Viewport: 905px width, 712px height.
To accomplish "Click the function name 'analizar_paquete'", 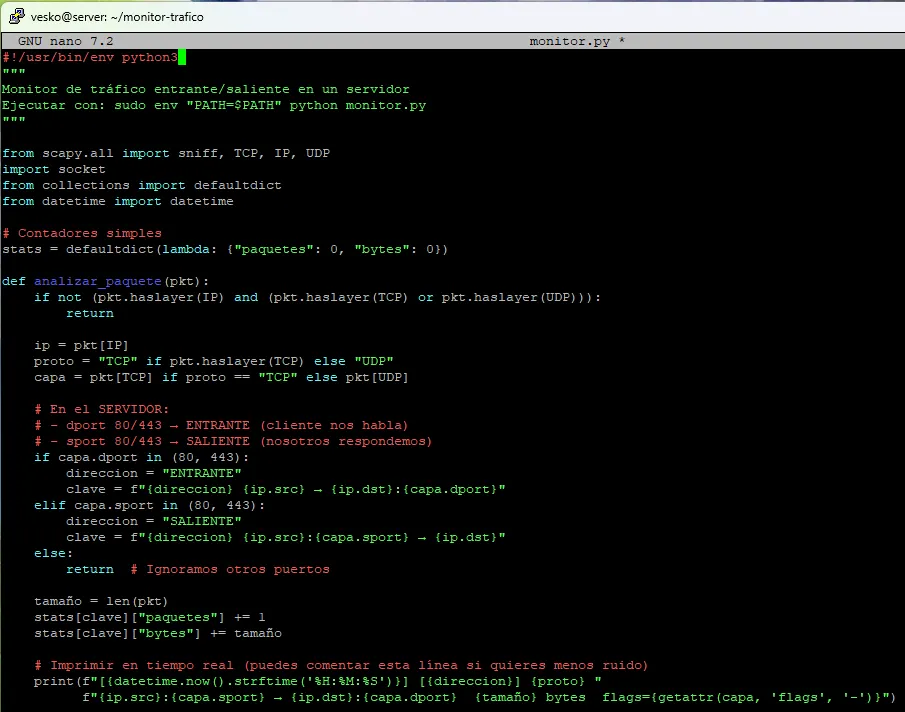I will (98, 282).
